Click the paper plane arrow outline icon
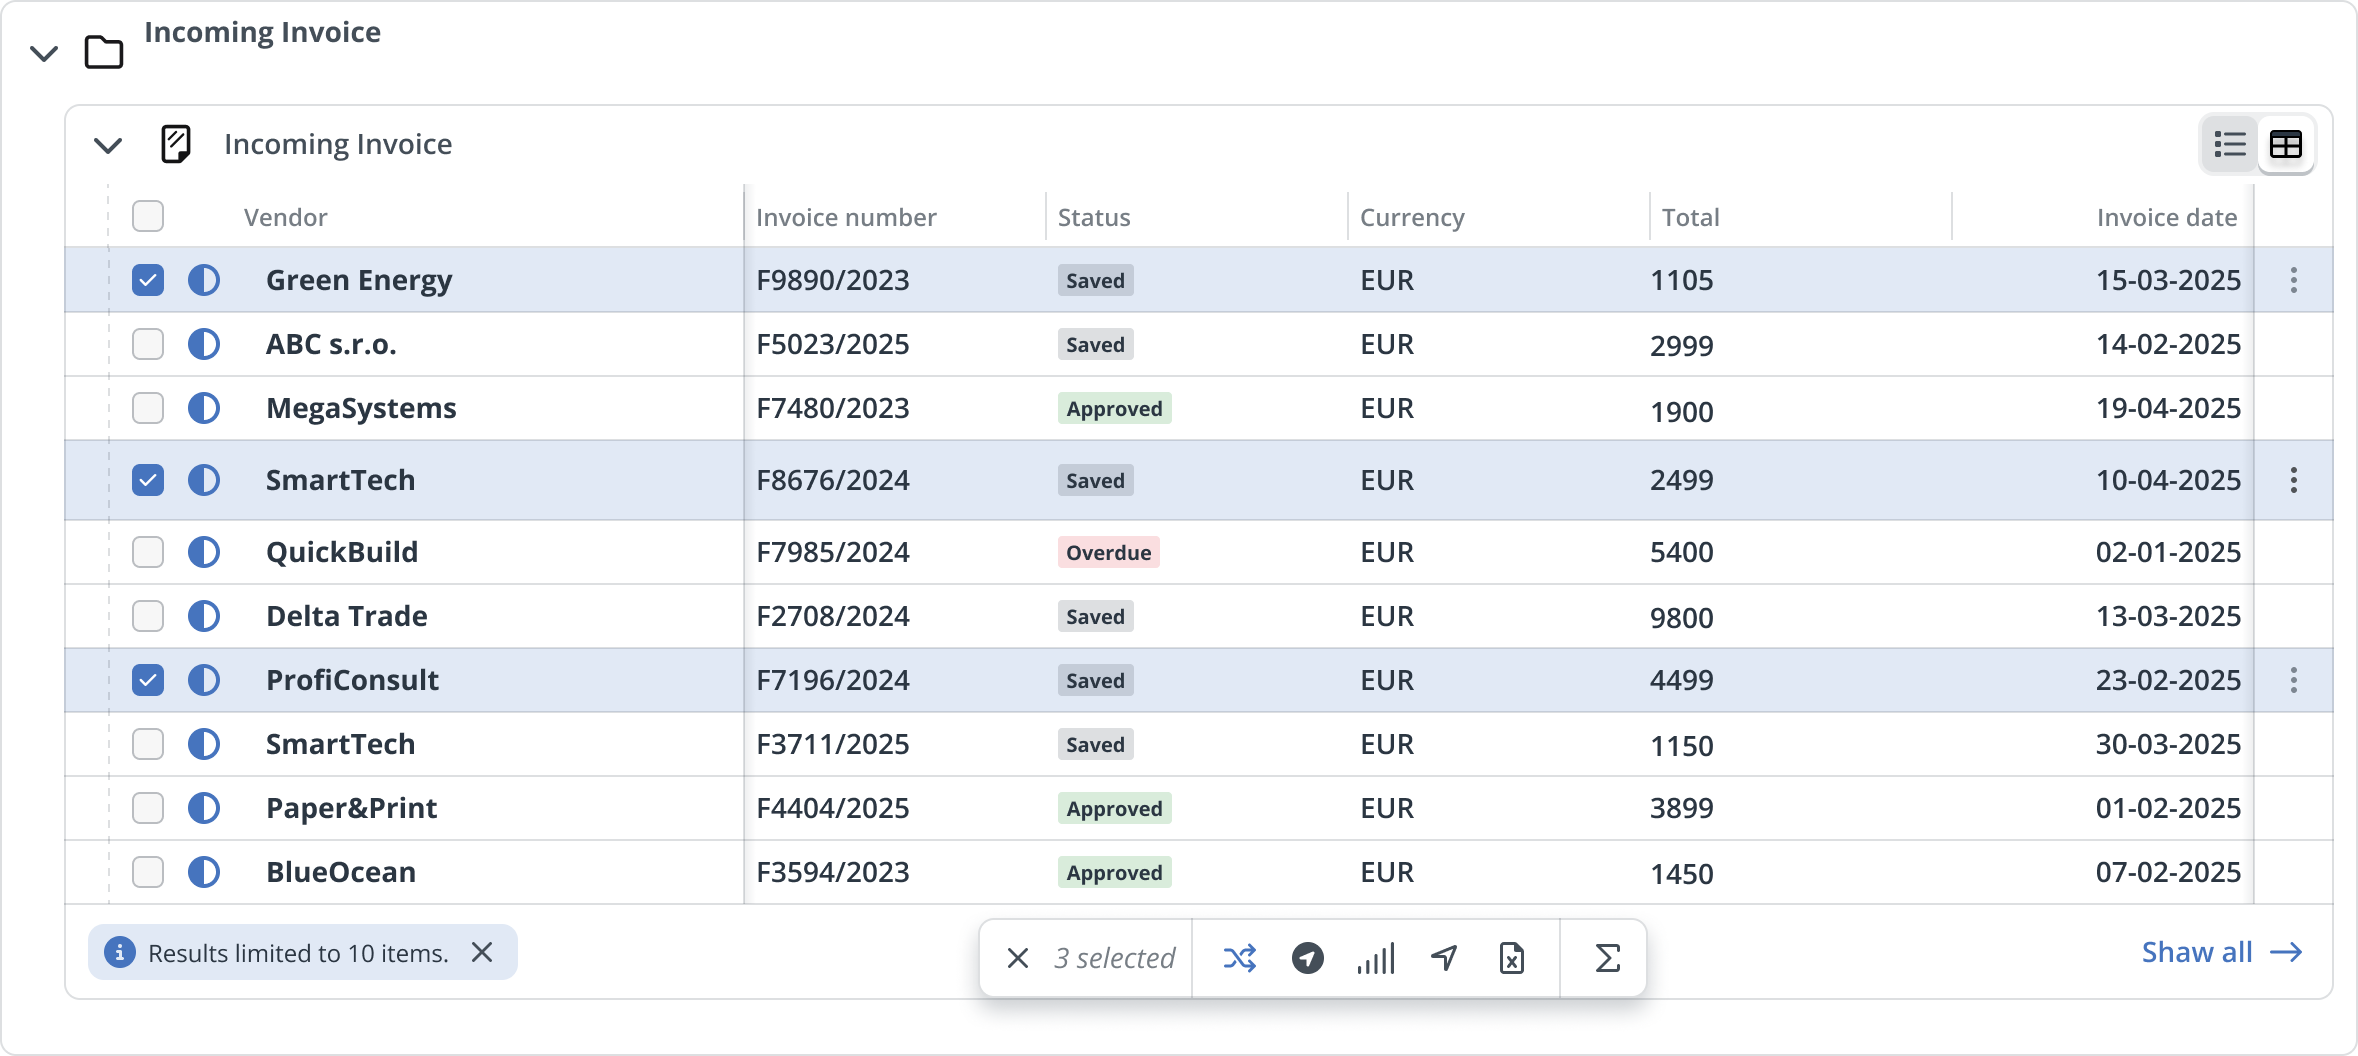The height and width of the screenshot is (1056, 2358). [1444, 958]
